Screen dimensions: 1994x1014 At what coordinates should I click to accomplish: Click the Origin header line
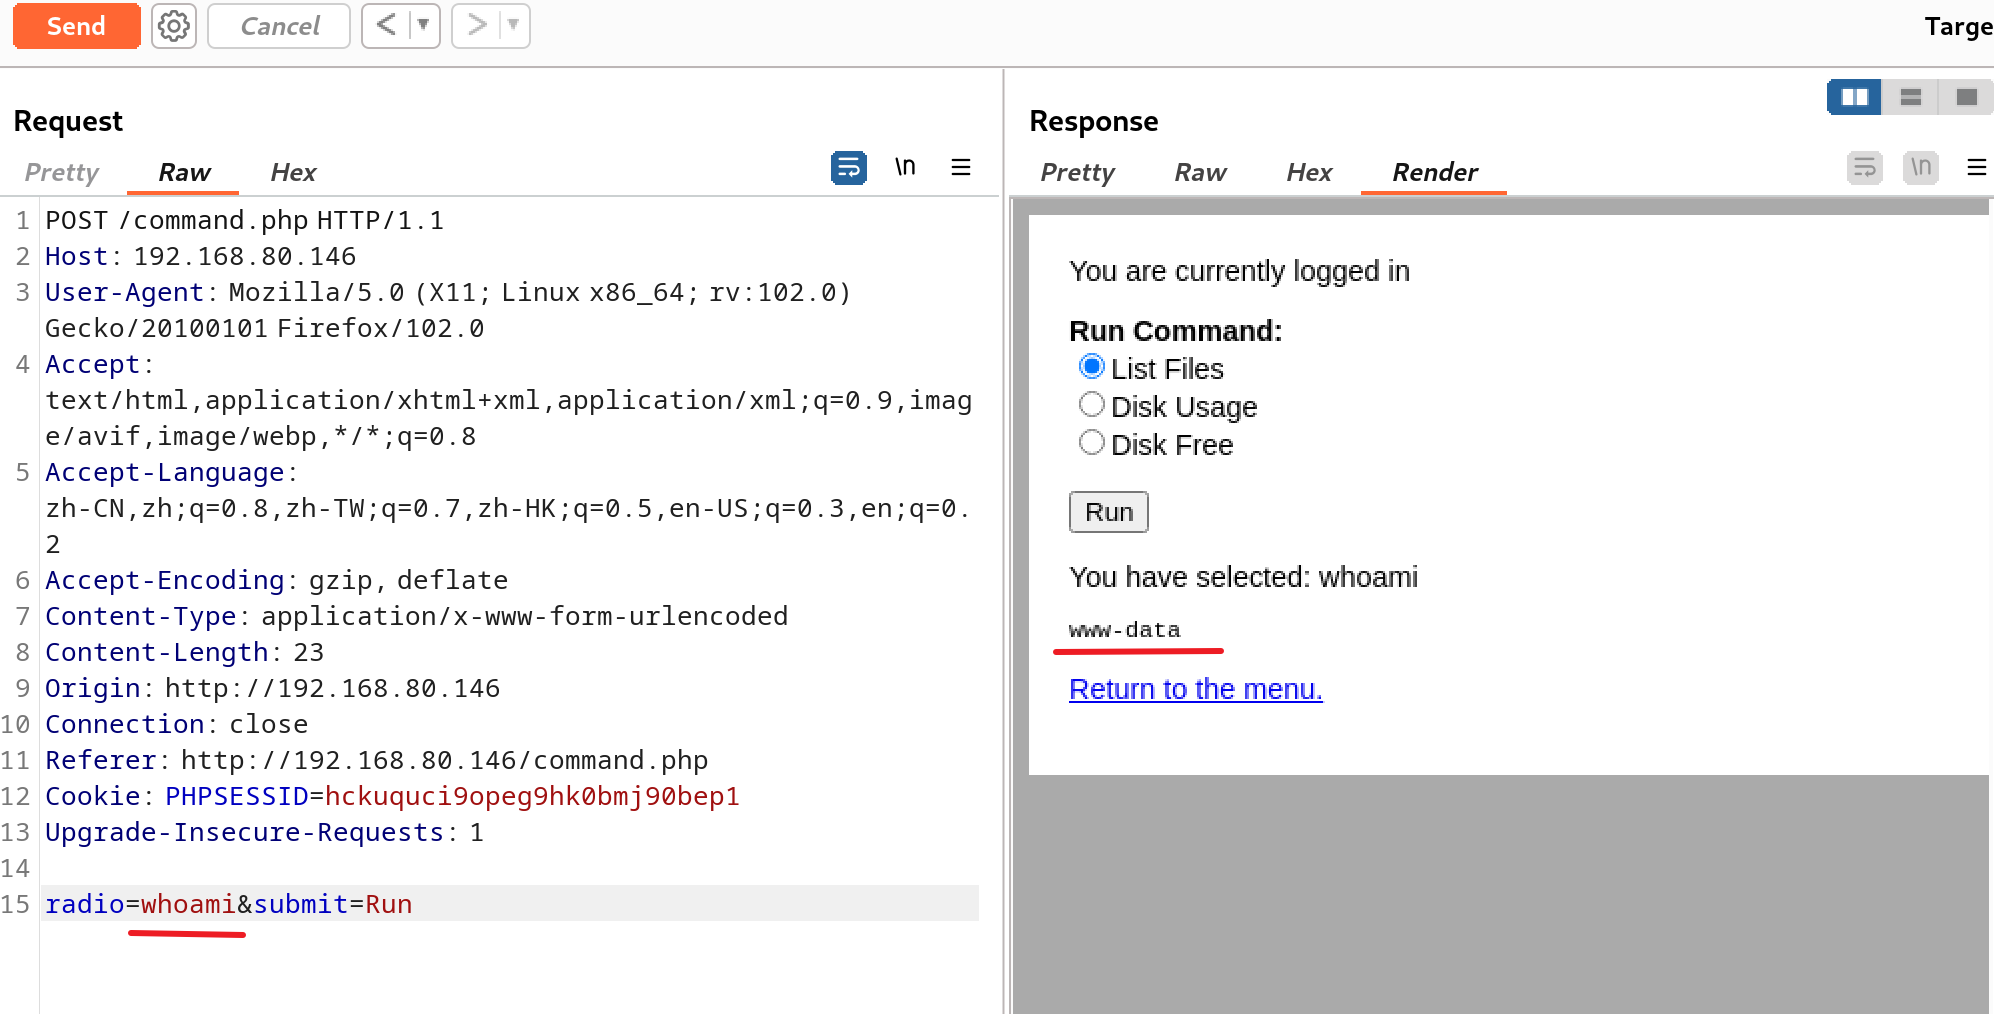(x=273, y=688)
